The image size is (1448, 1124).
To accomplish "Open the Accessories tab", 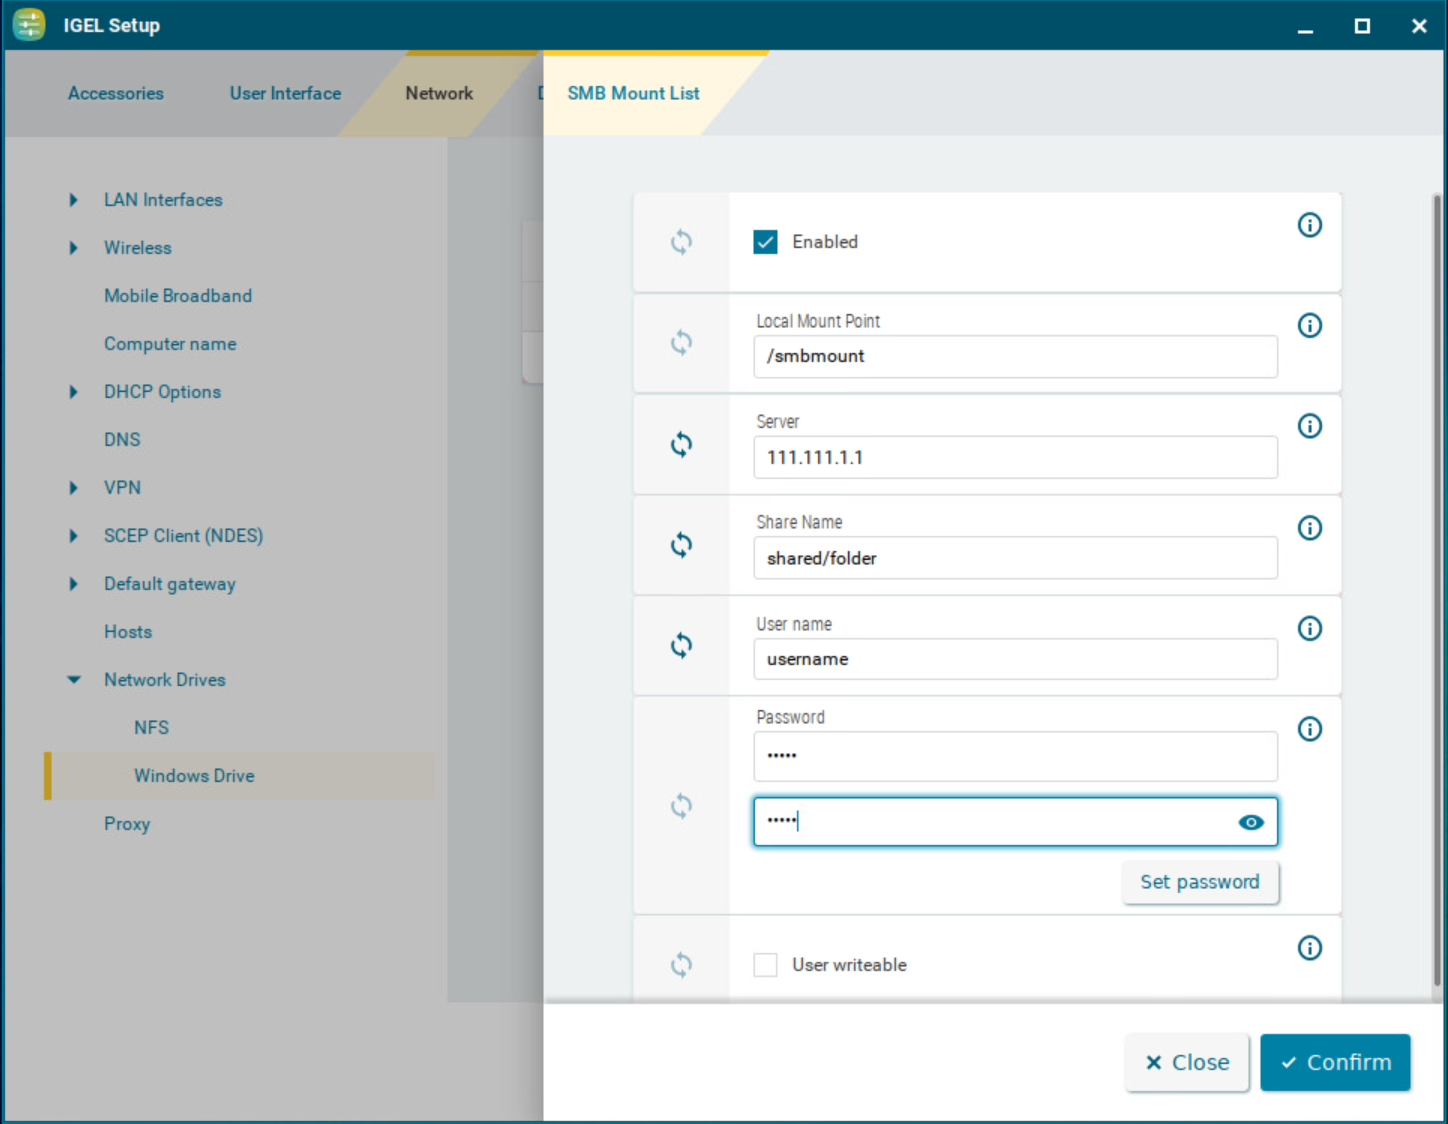I will point(116,93).
